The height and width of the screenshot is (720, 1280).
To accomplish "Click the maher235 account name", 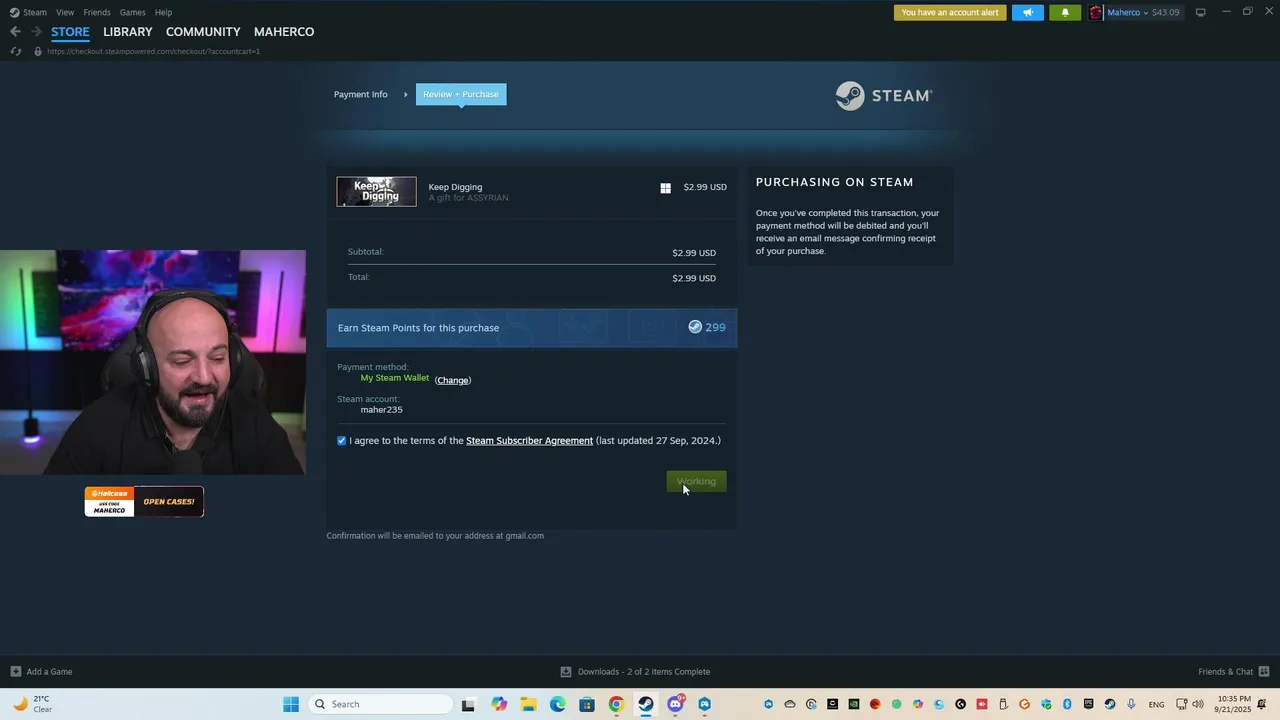I will (x=382, y=410).
